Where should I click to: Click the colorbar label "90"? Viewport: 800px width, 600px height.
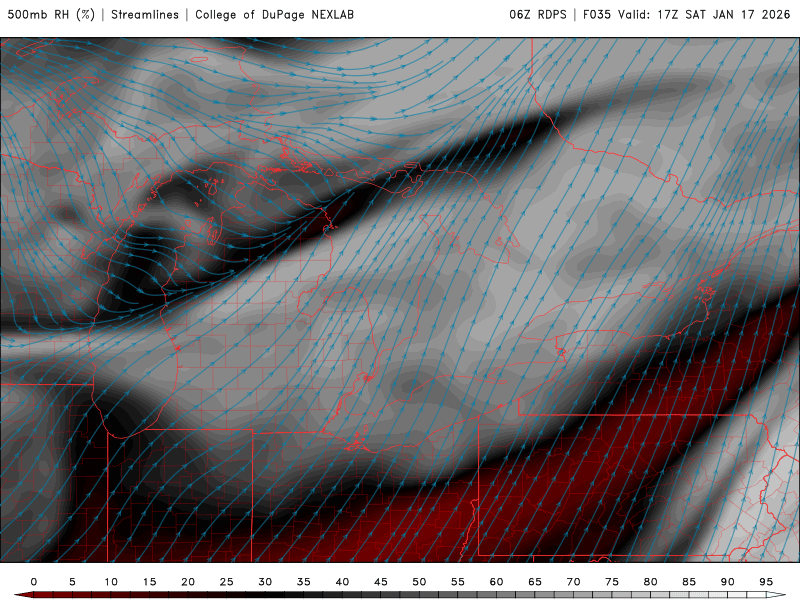pos(728,582)
